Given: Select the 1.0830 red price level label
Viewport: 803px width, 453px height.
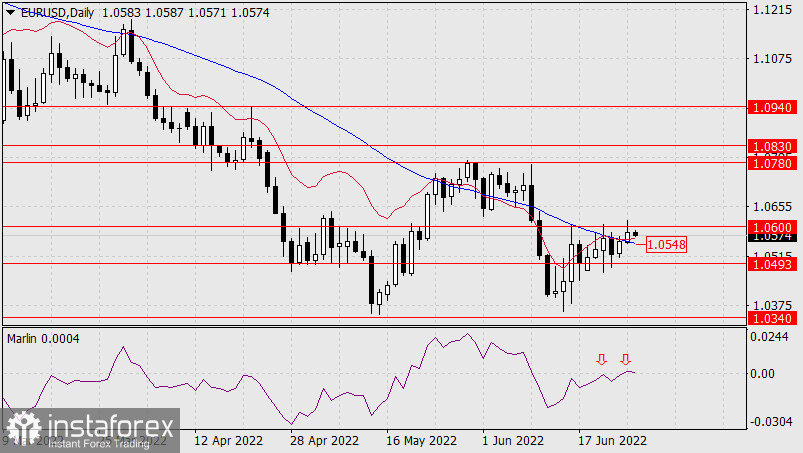Looking at the screenshot, I should point(773,147).
